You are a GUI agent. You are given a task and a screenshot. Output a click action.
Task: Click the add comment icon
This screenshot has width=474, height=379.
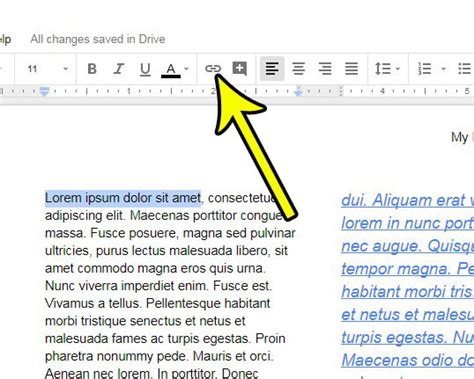click(240, 69)
